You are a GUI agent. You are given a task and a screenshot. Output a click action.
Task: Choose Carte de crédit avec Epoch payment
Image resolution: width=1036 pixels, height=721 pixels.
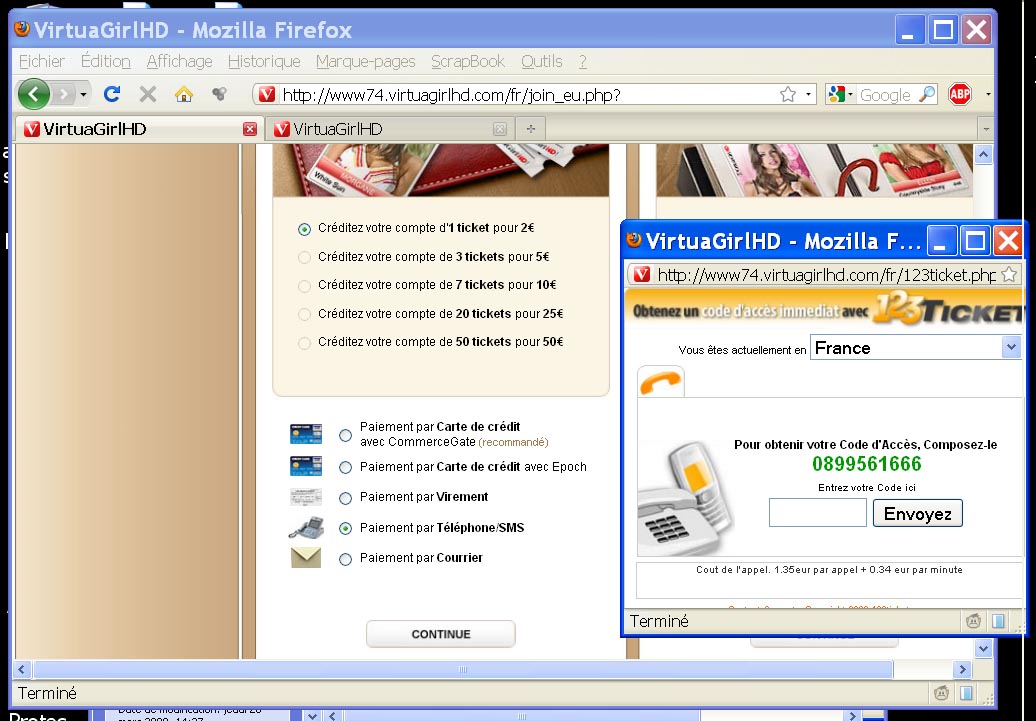pyautogui.click(x=345, y=467)
